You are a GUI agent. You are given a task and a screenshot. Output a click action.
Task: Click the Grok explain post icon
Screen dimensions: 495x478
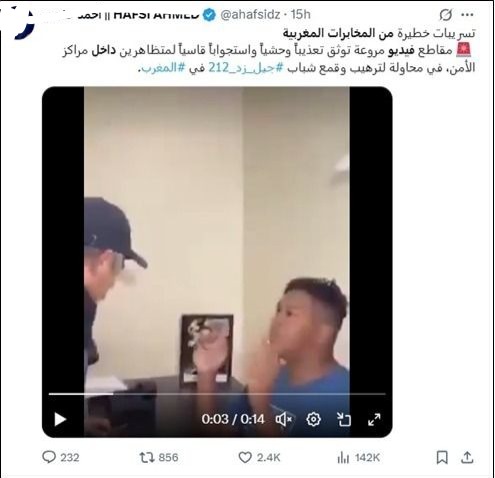(x=445, y=15)
